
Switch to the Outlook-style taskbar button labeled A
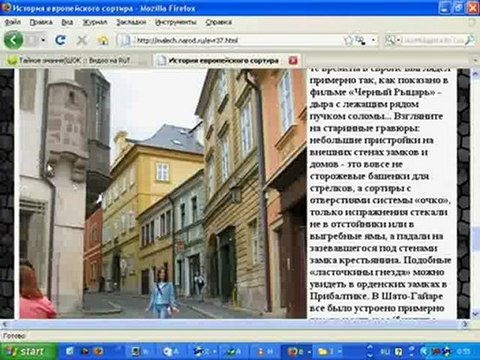click(x=172, y=351)
